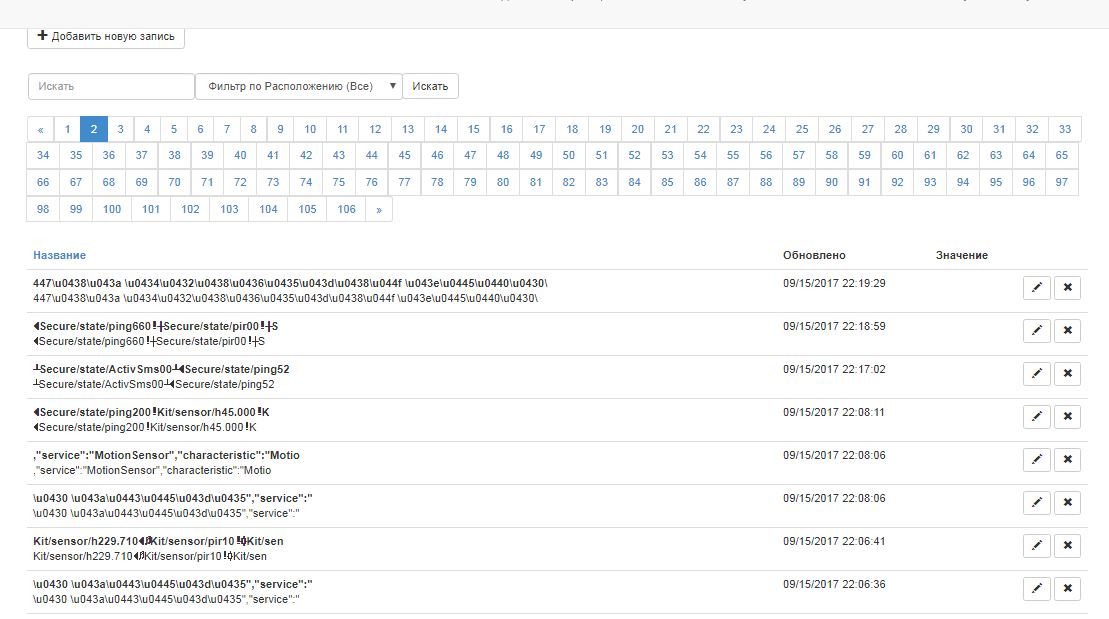Jump to last page 106
This screenshot has height=619, width=1109.
347,210
